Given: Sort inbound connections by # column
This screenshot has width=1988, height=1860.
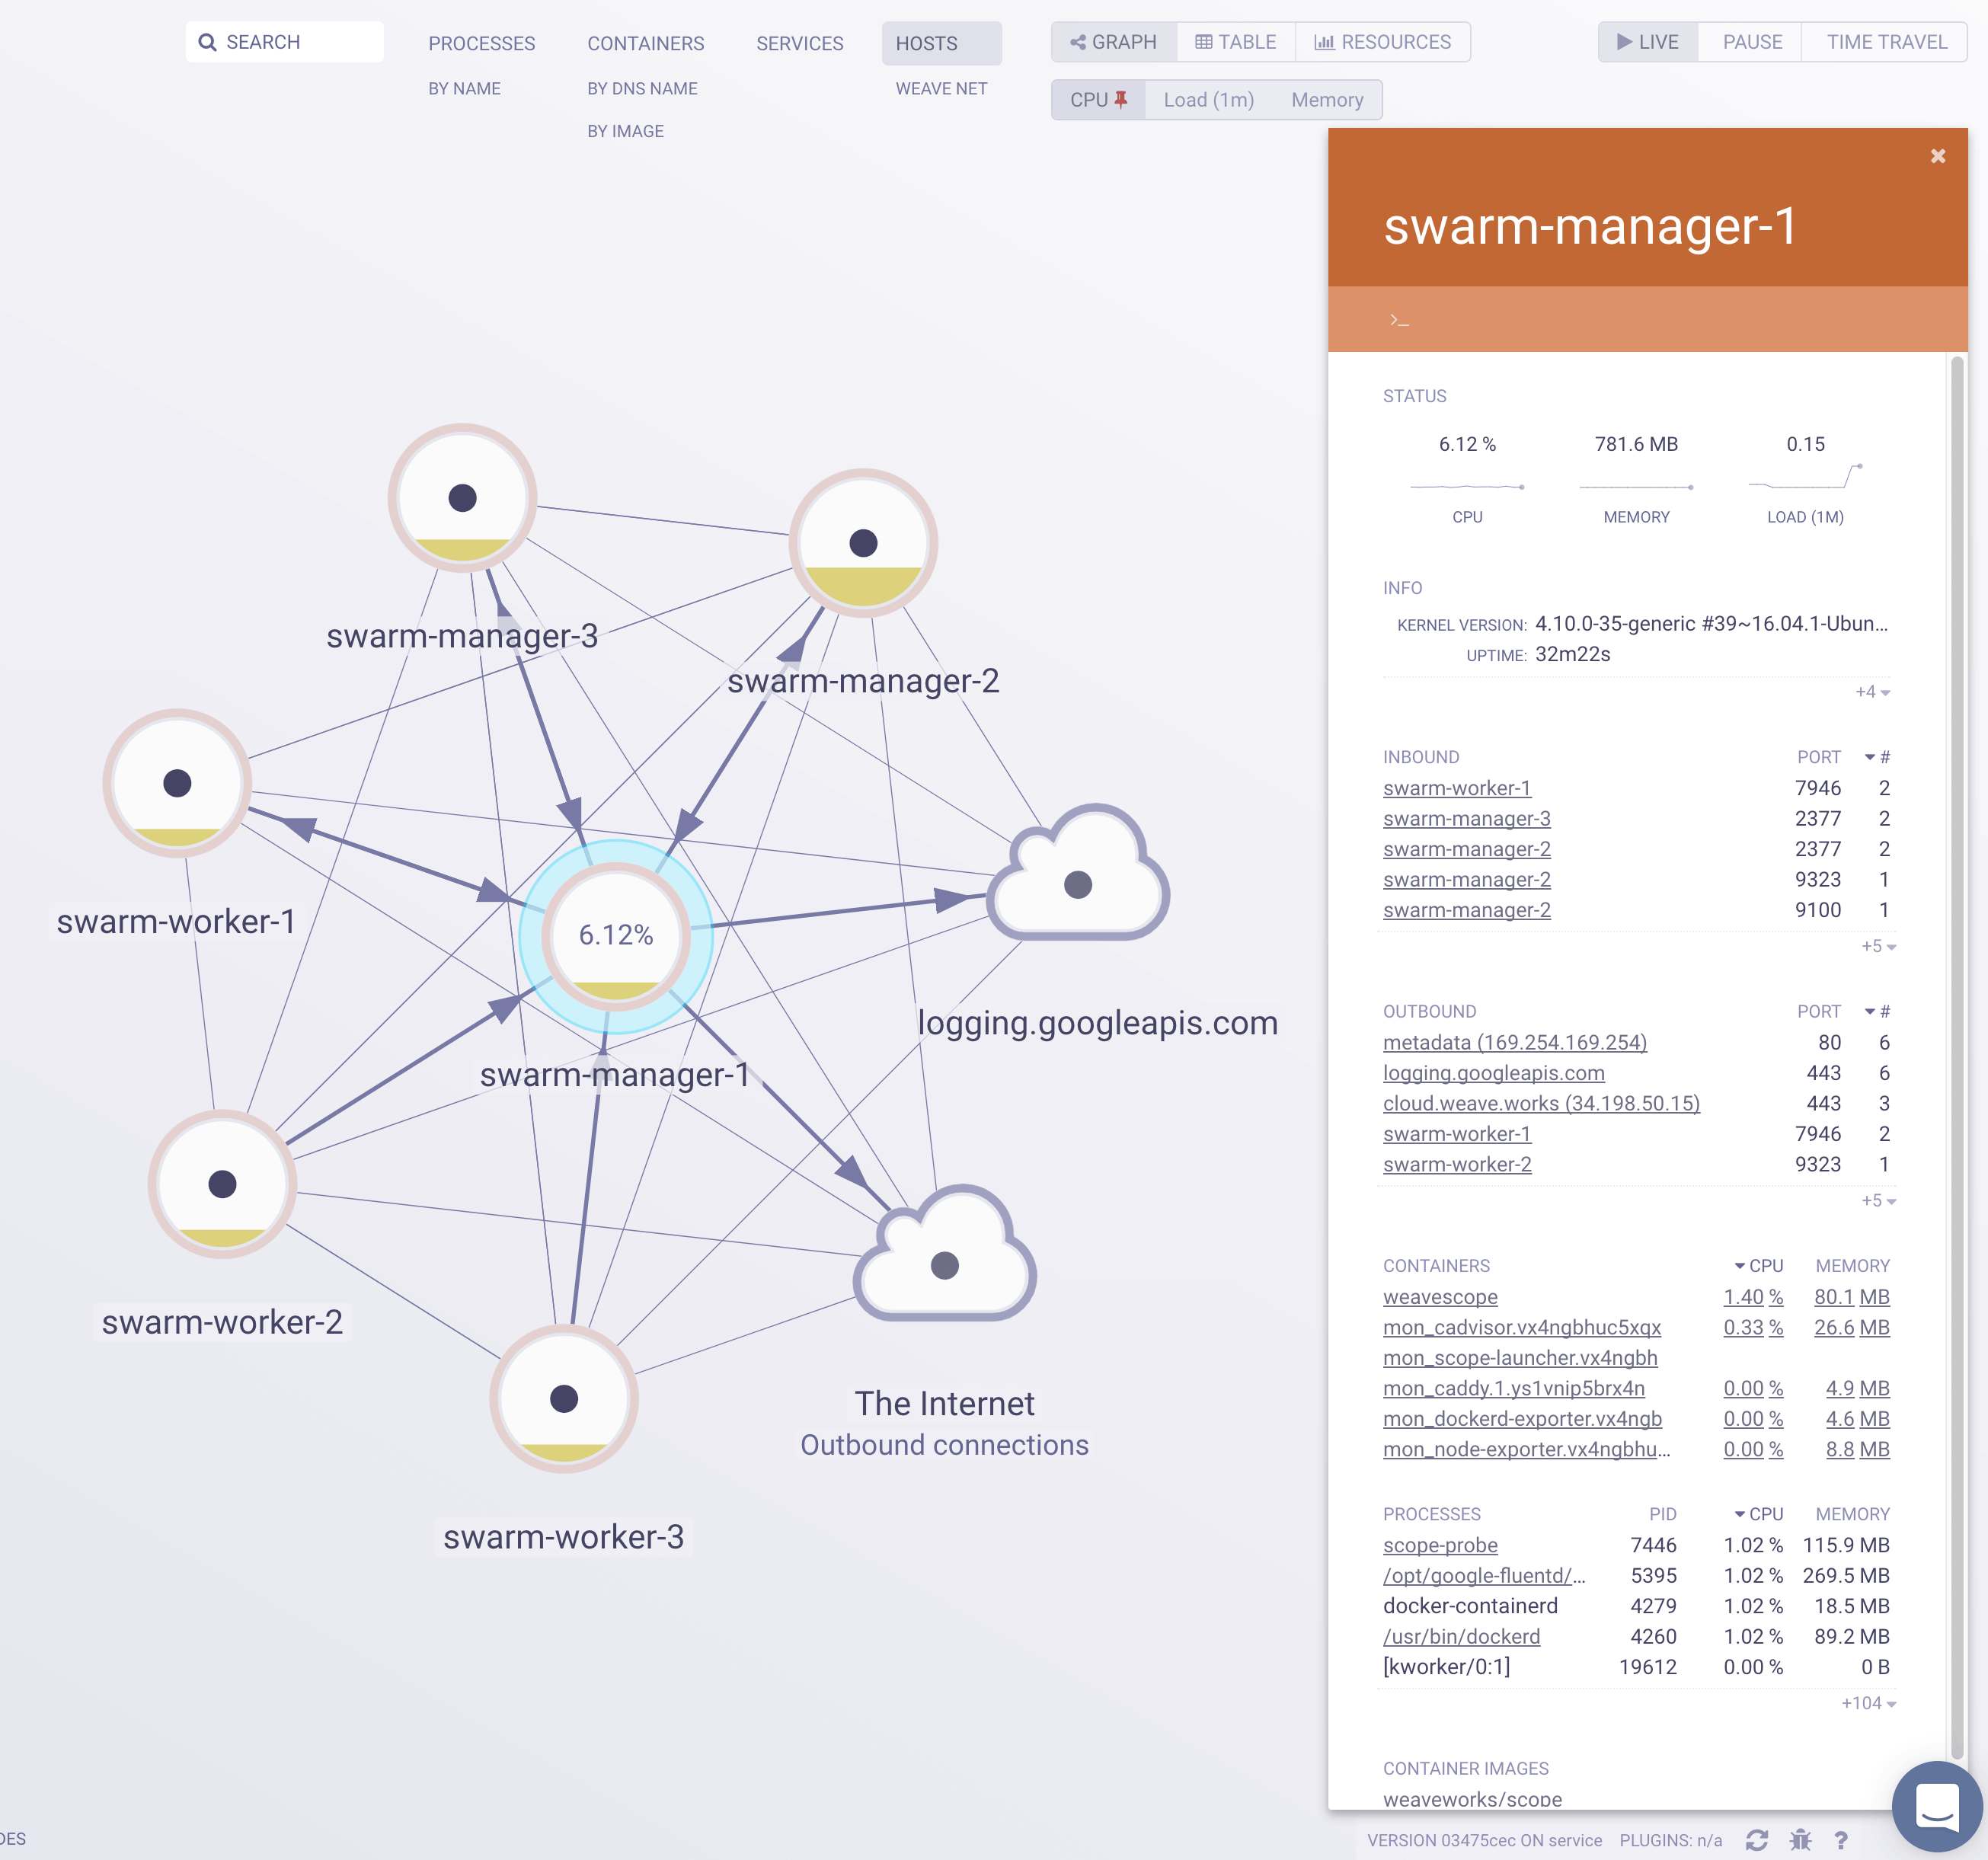Looking at the screenshot, I should tap(1877, 757).
